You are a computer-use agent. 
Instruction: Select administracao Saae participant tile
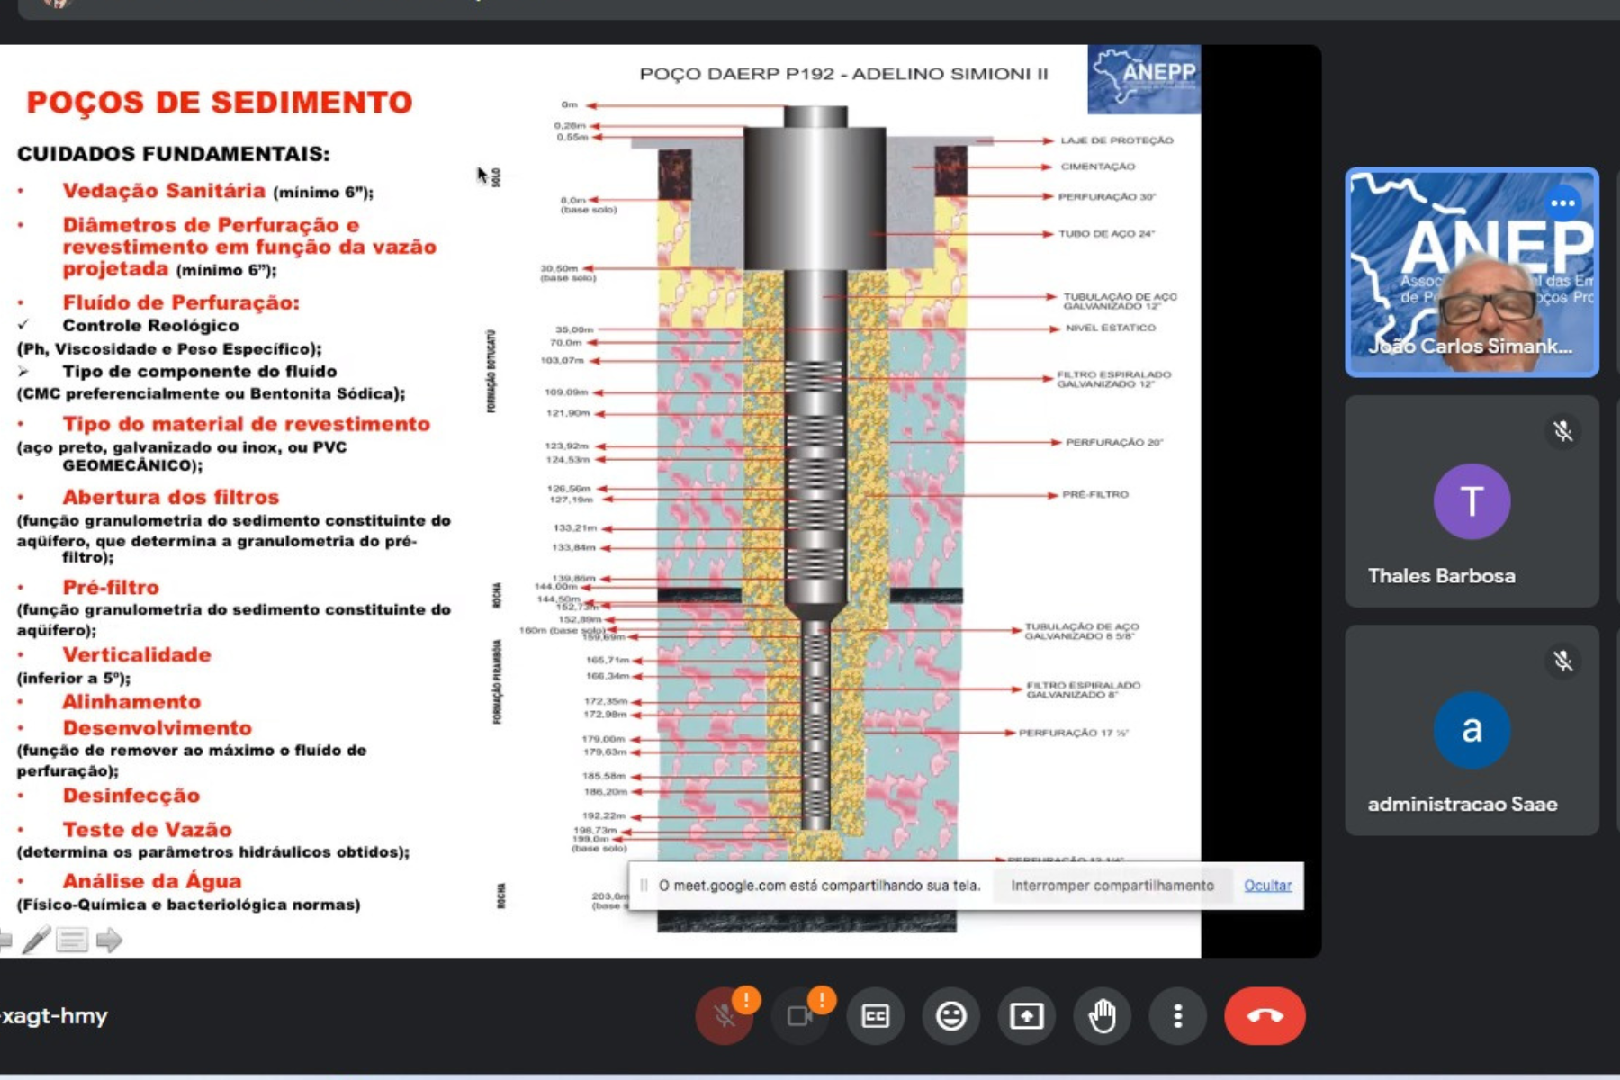tap(1472, 730)
